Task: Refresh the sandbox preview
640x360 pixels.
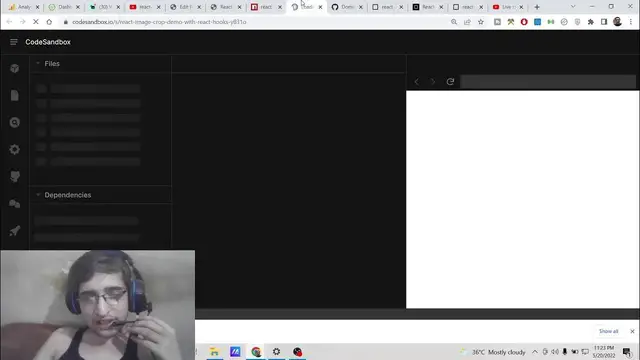Action: 450,82
